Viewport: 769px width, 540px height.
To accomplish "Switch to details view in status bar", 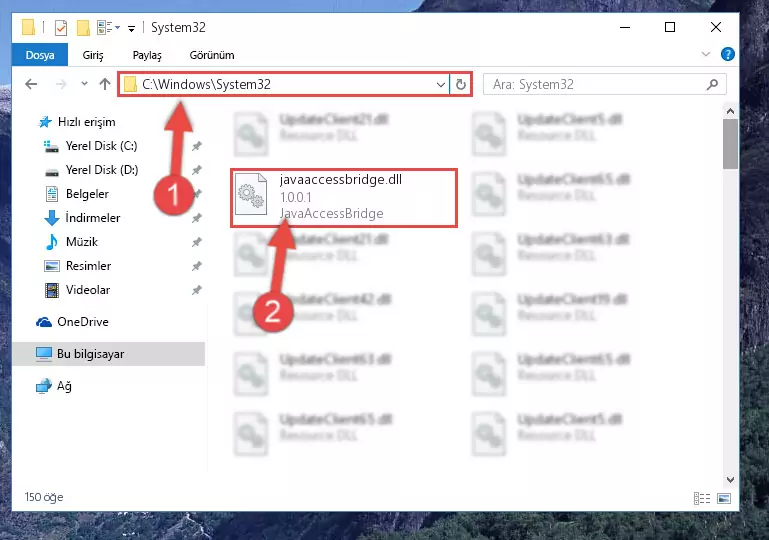I will (x=702, y=498).
